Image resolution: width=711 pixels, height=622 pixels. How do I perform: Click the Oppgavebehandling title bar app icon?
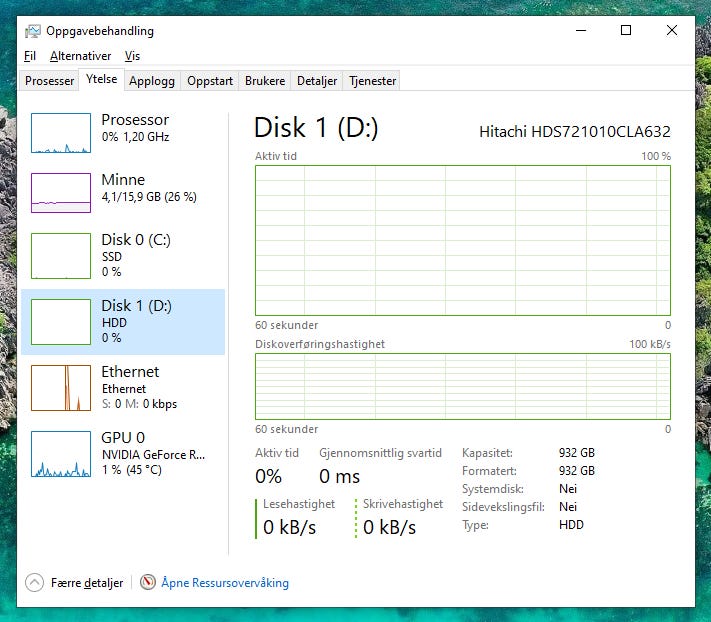click(33, 31)
